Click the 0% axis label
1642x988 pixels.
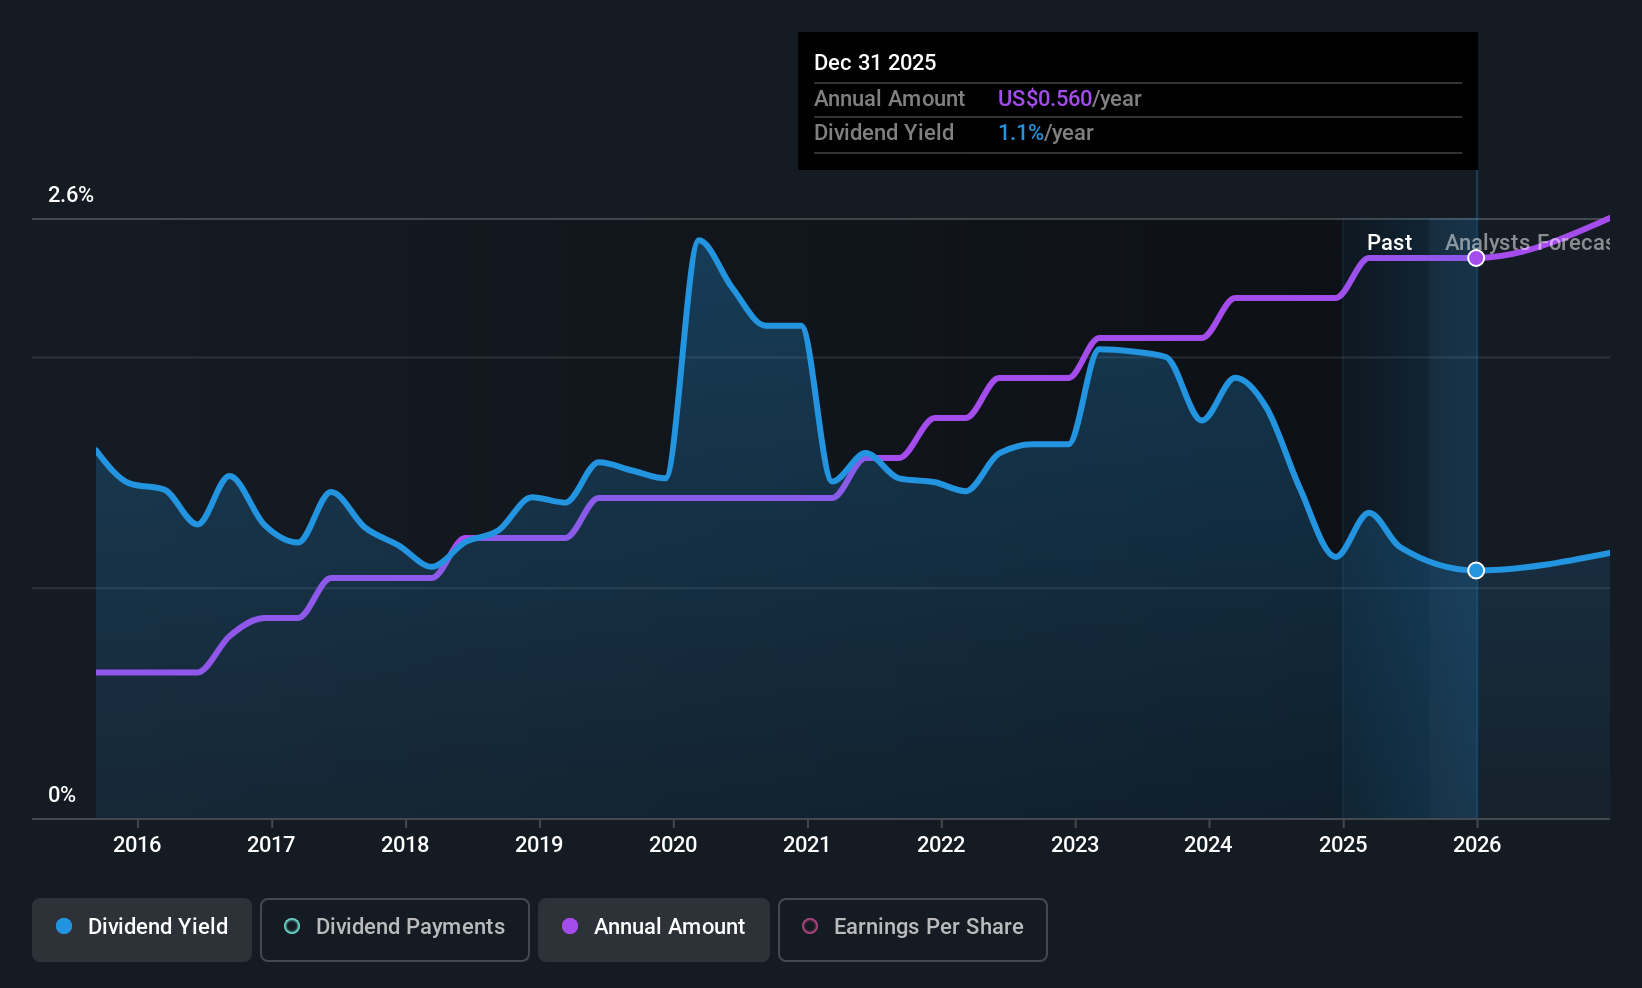point(61,794)
